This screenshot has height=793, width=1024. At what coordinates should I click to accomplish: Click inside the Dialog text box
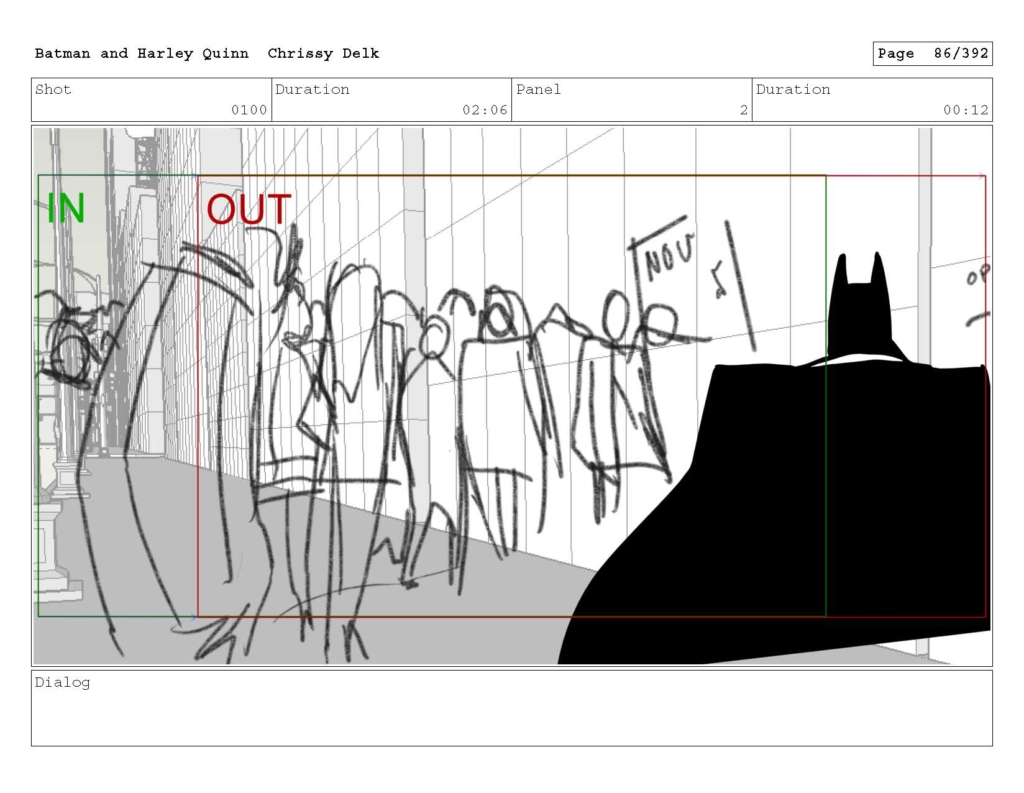coord(512,708)
